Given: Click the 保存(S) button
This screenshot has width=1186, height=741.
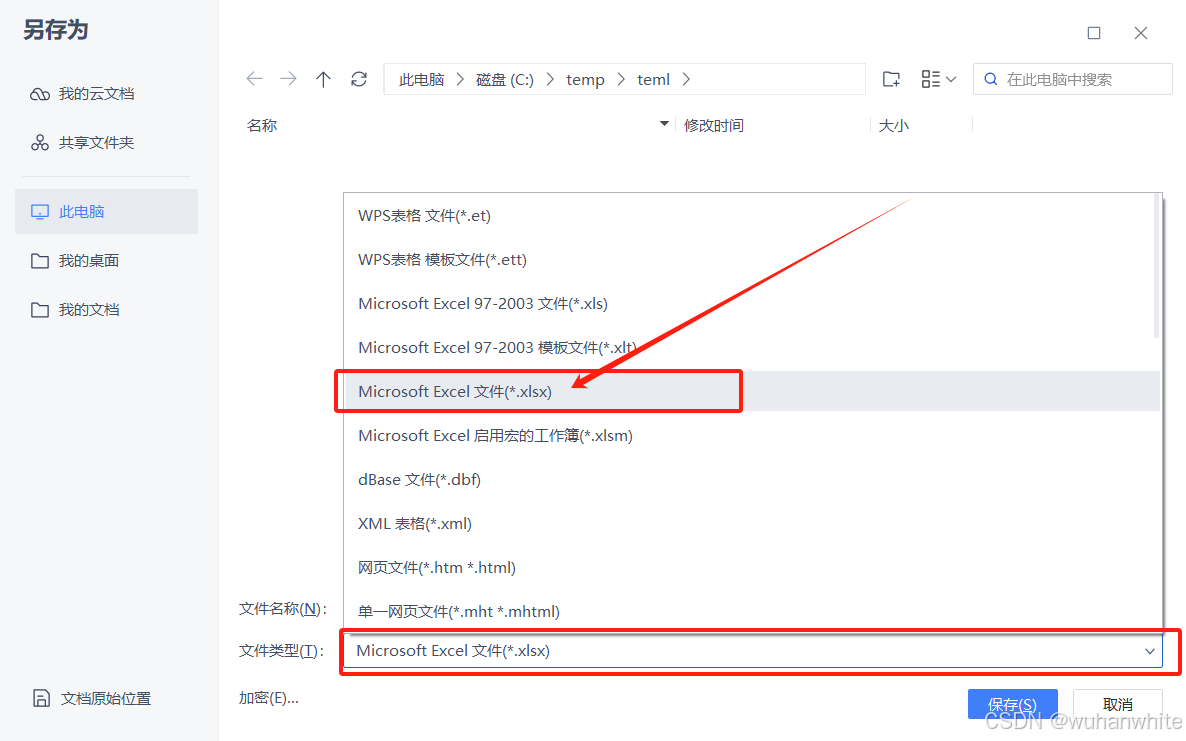Looking at the screenshot, I should [1012, 704].
